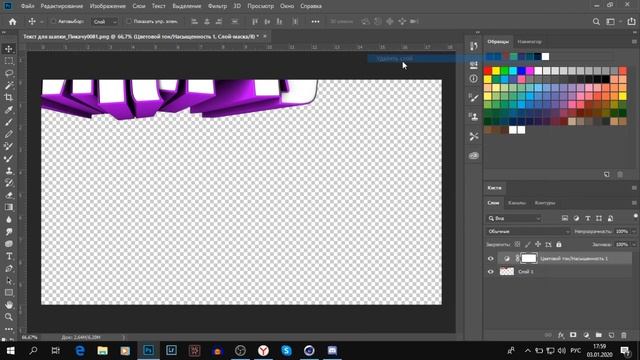Screen dimensions: 640x360
Task: Open the Edit Toolbar three-dots button
Action: pyautogui.click(x=9, y=329)
